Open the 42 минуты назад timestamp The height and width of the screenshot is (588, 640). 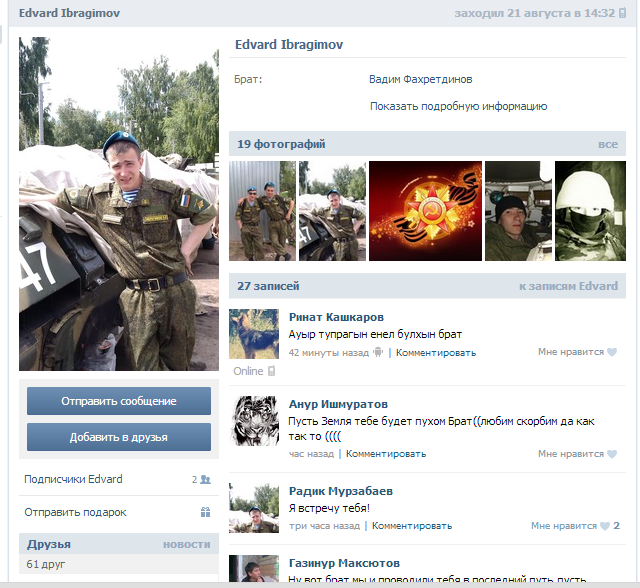click(x=329, y=353)
